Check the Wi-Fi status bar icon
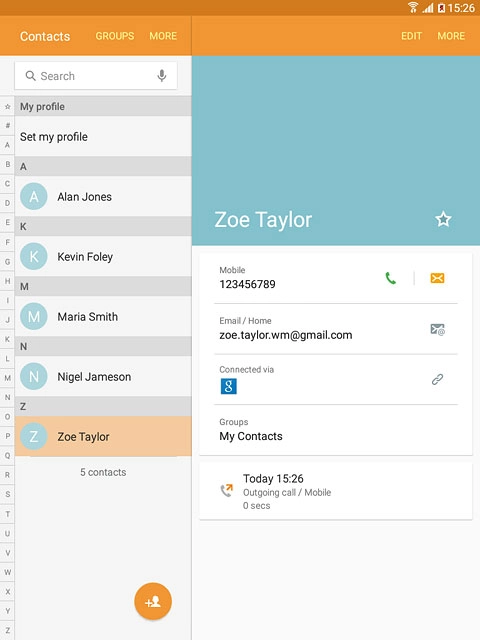480x640 pixels. pyautogui.click(x=413, y=7)
